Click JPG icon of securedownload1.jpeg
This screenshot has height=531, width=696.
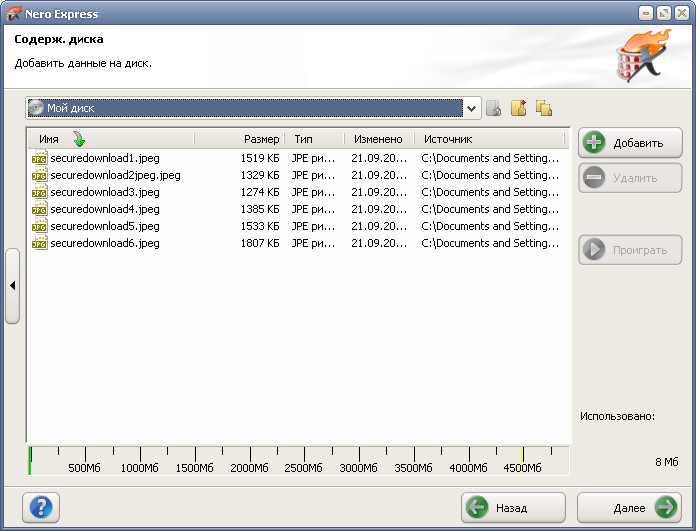coord(40,158)
